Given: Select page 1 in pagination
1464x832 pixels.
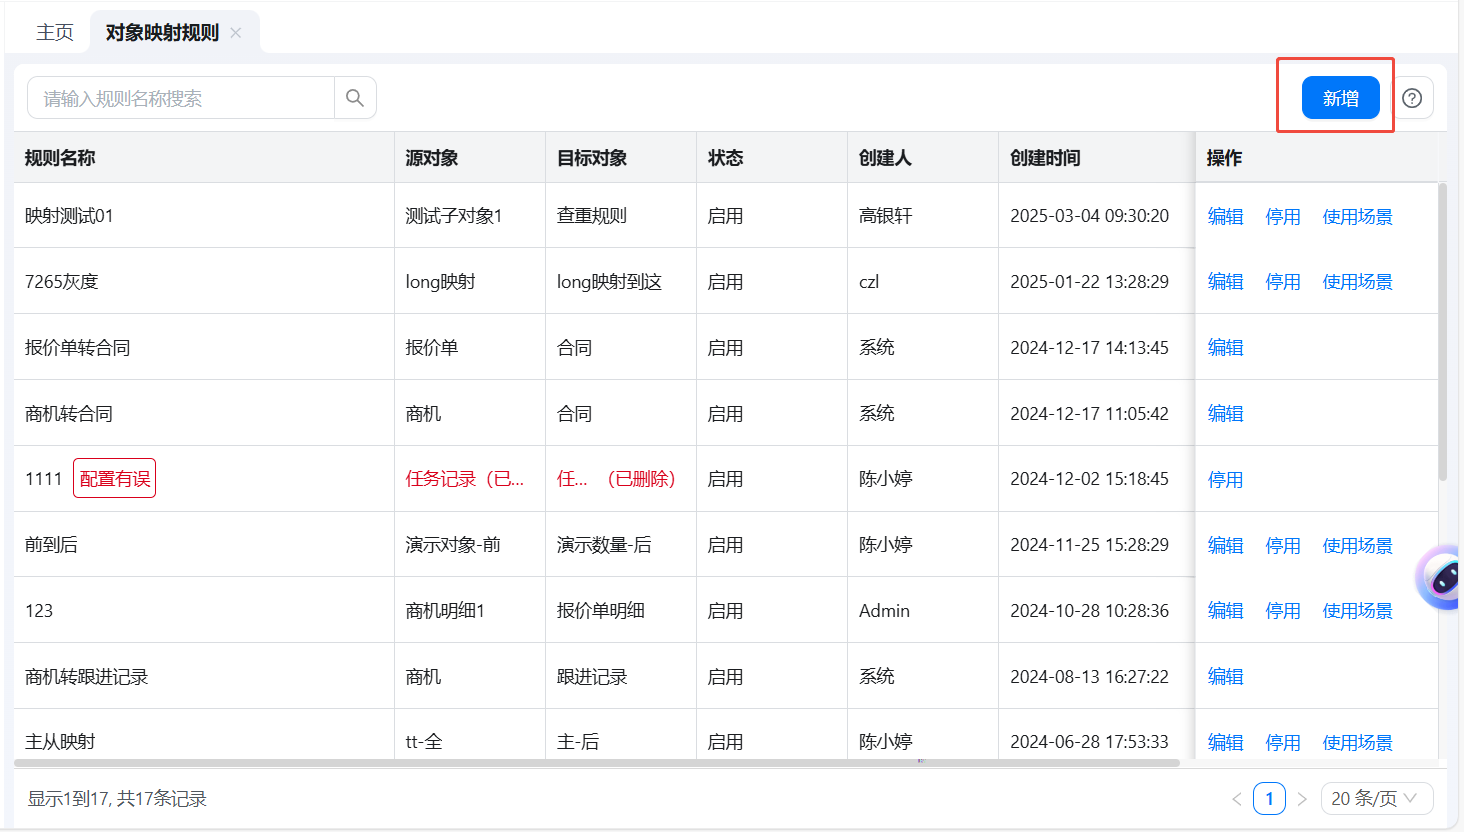Looking at the screenshot, I should (x=1270, y=799).
